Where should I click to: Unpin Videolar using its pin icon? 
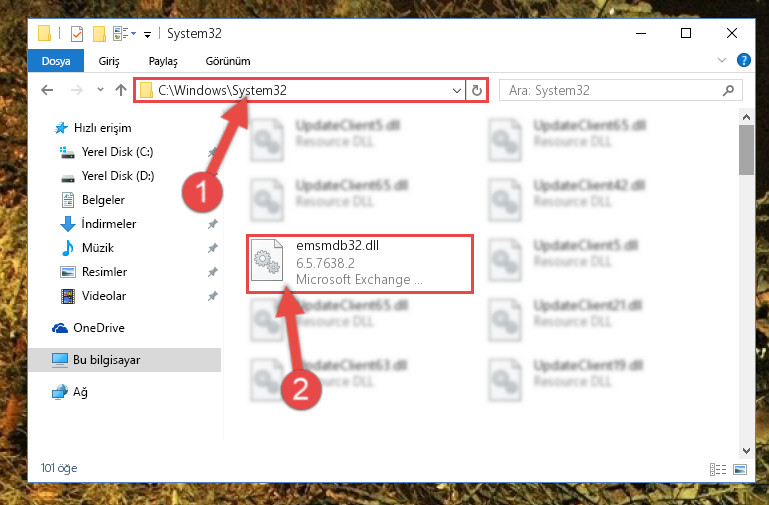click(212, 296)
